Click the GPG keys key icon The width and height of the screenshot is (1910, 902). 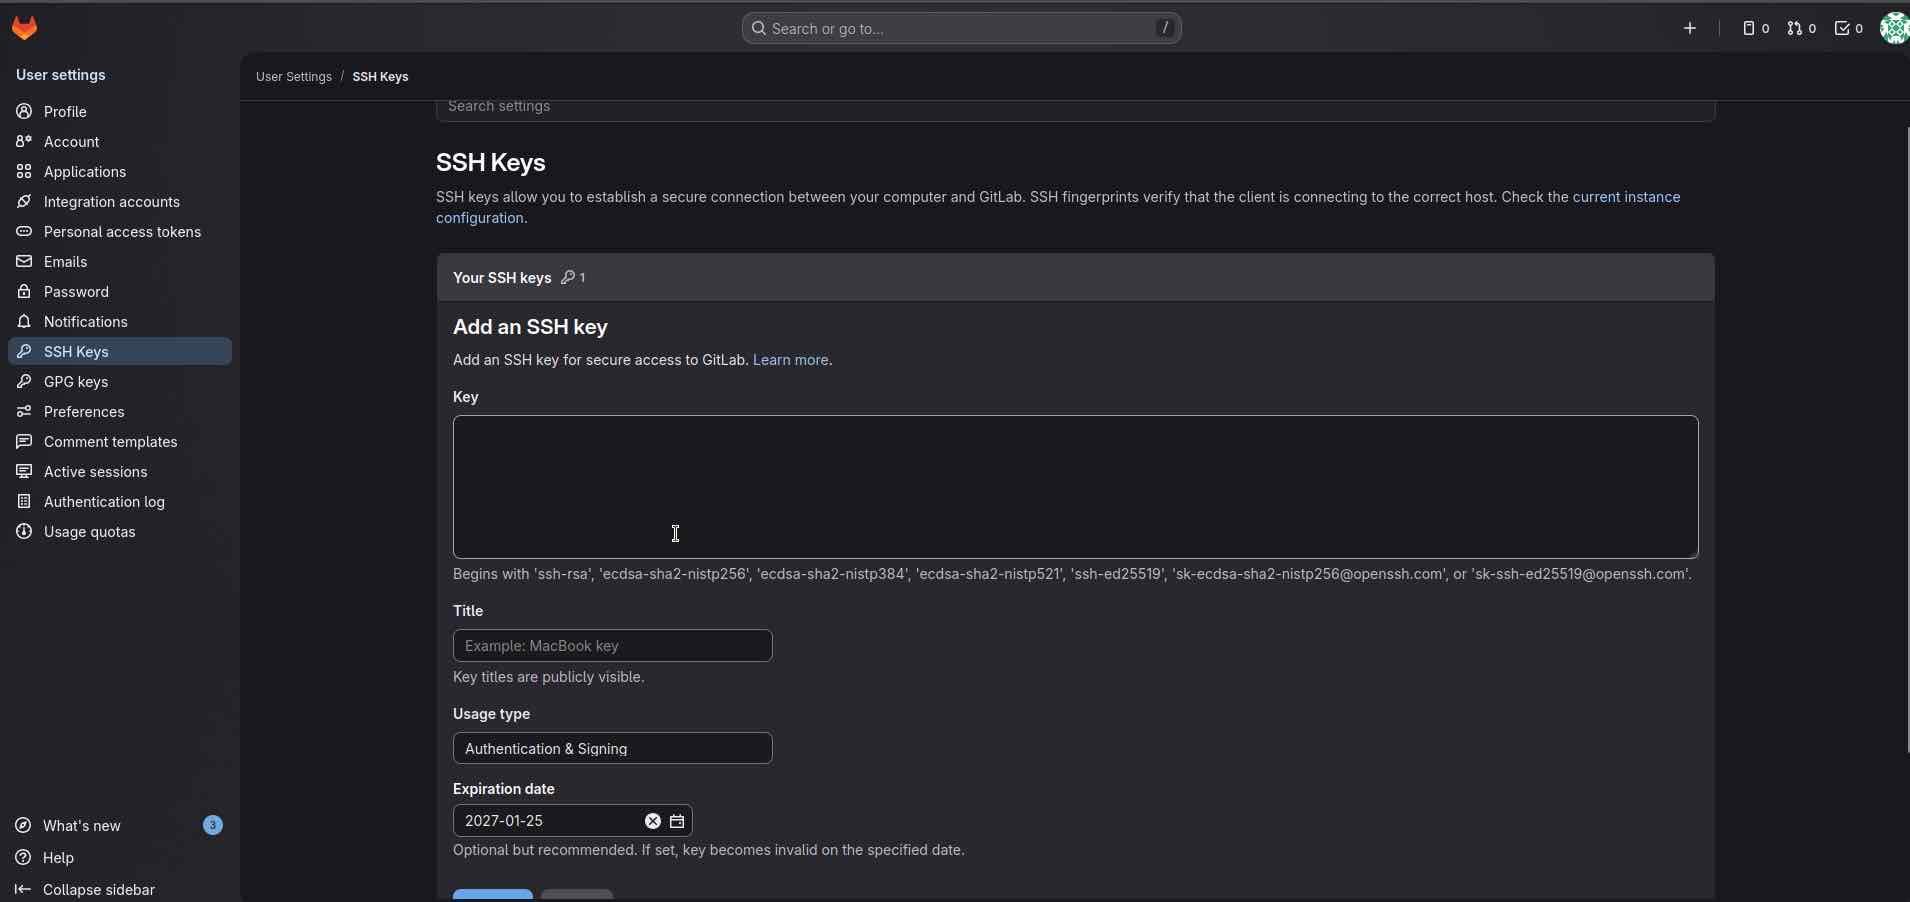point(24,381)
